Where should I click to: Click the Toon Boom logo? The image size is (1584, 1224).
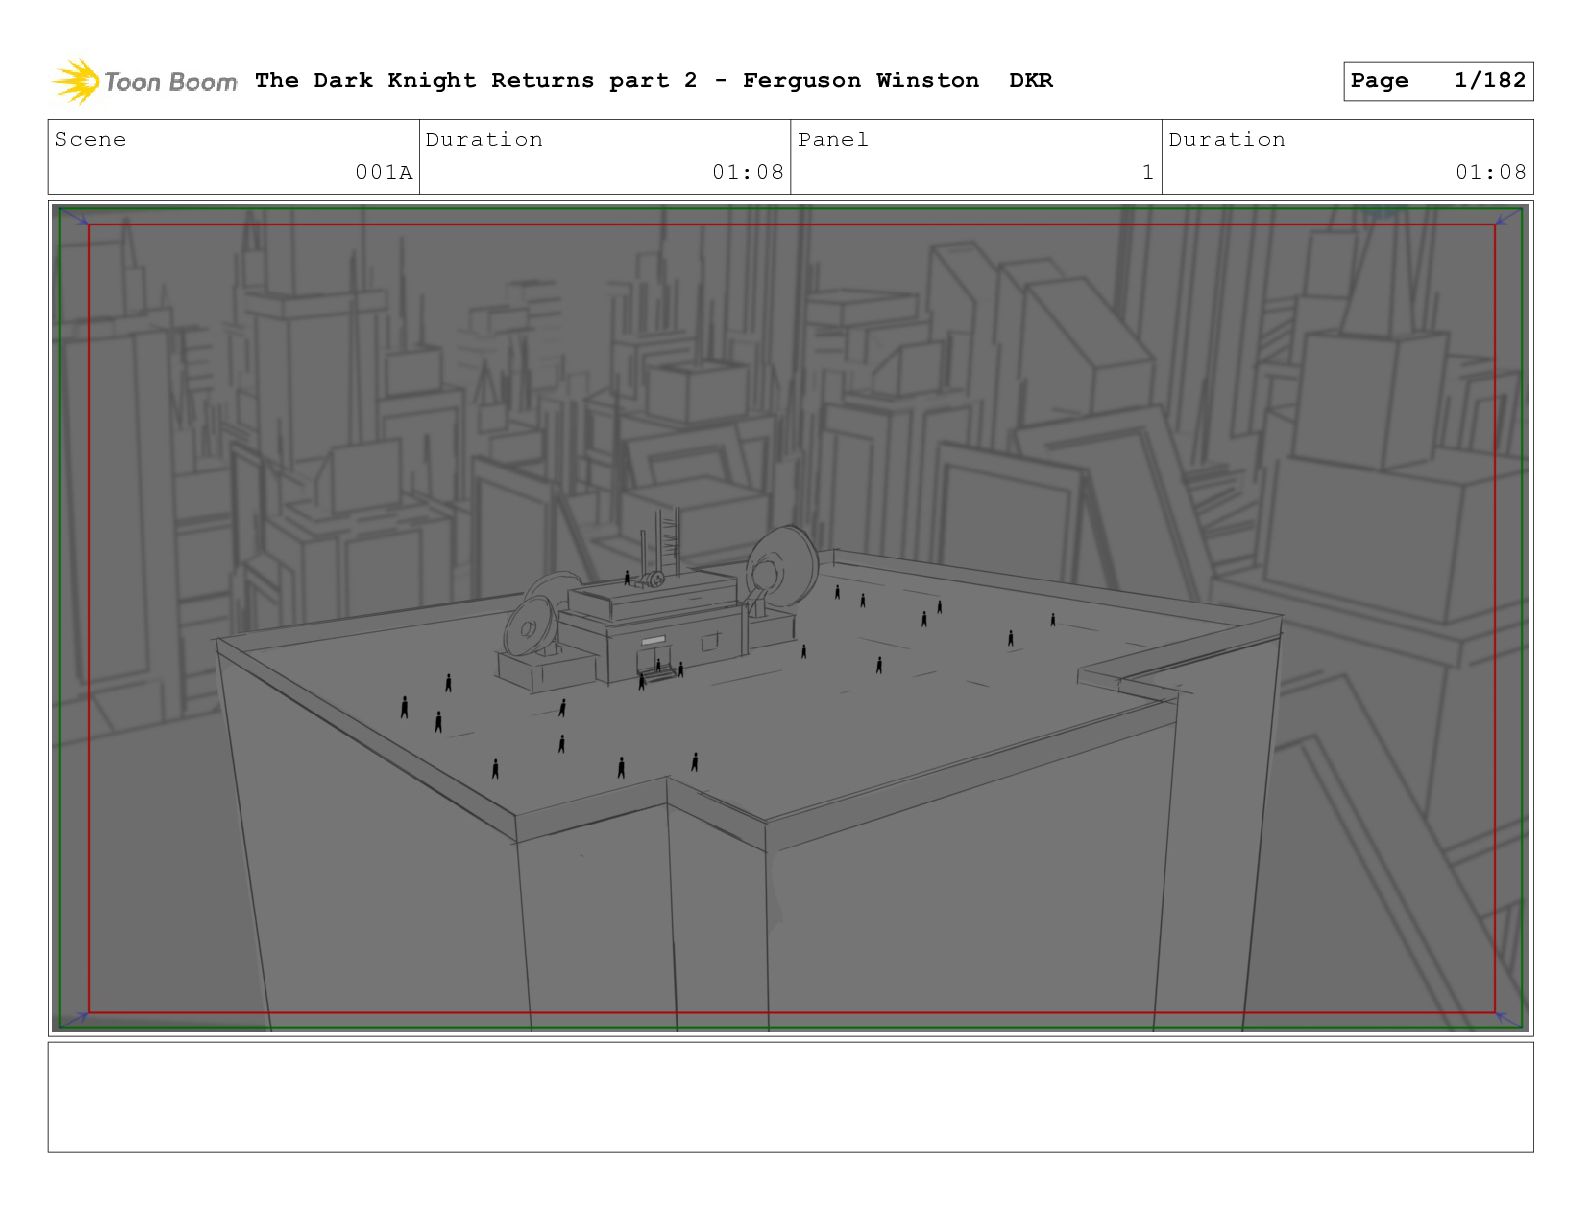(145, 81)
